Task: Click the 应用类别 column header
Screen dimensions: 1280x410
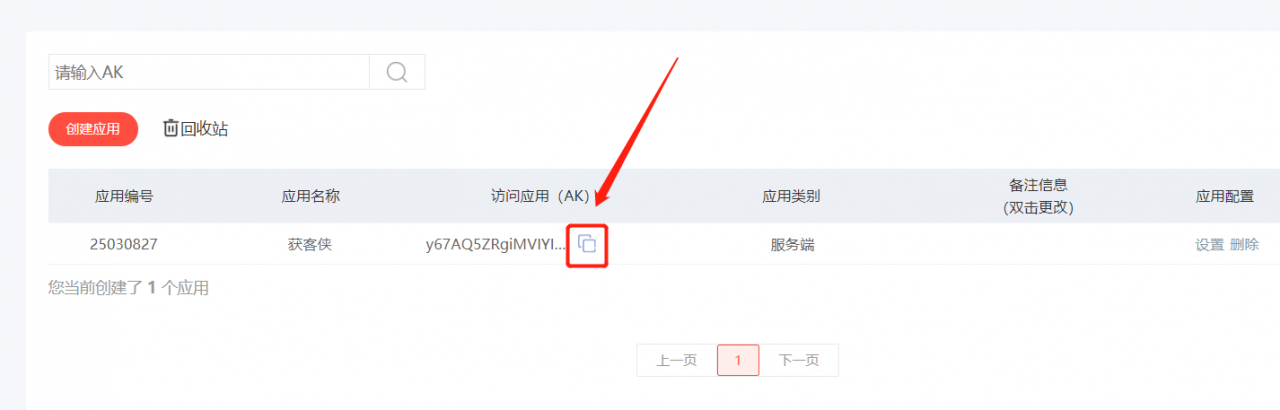Action: pos(791,196)
